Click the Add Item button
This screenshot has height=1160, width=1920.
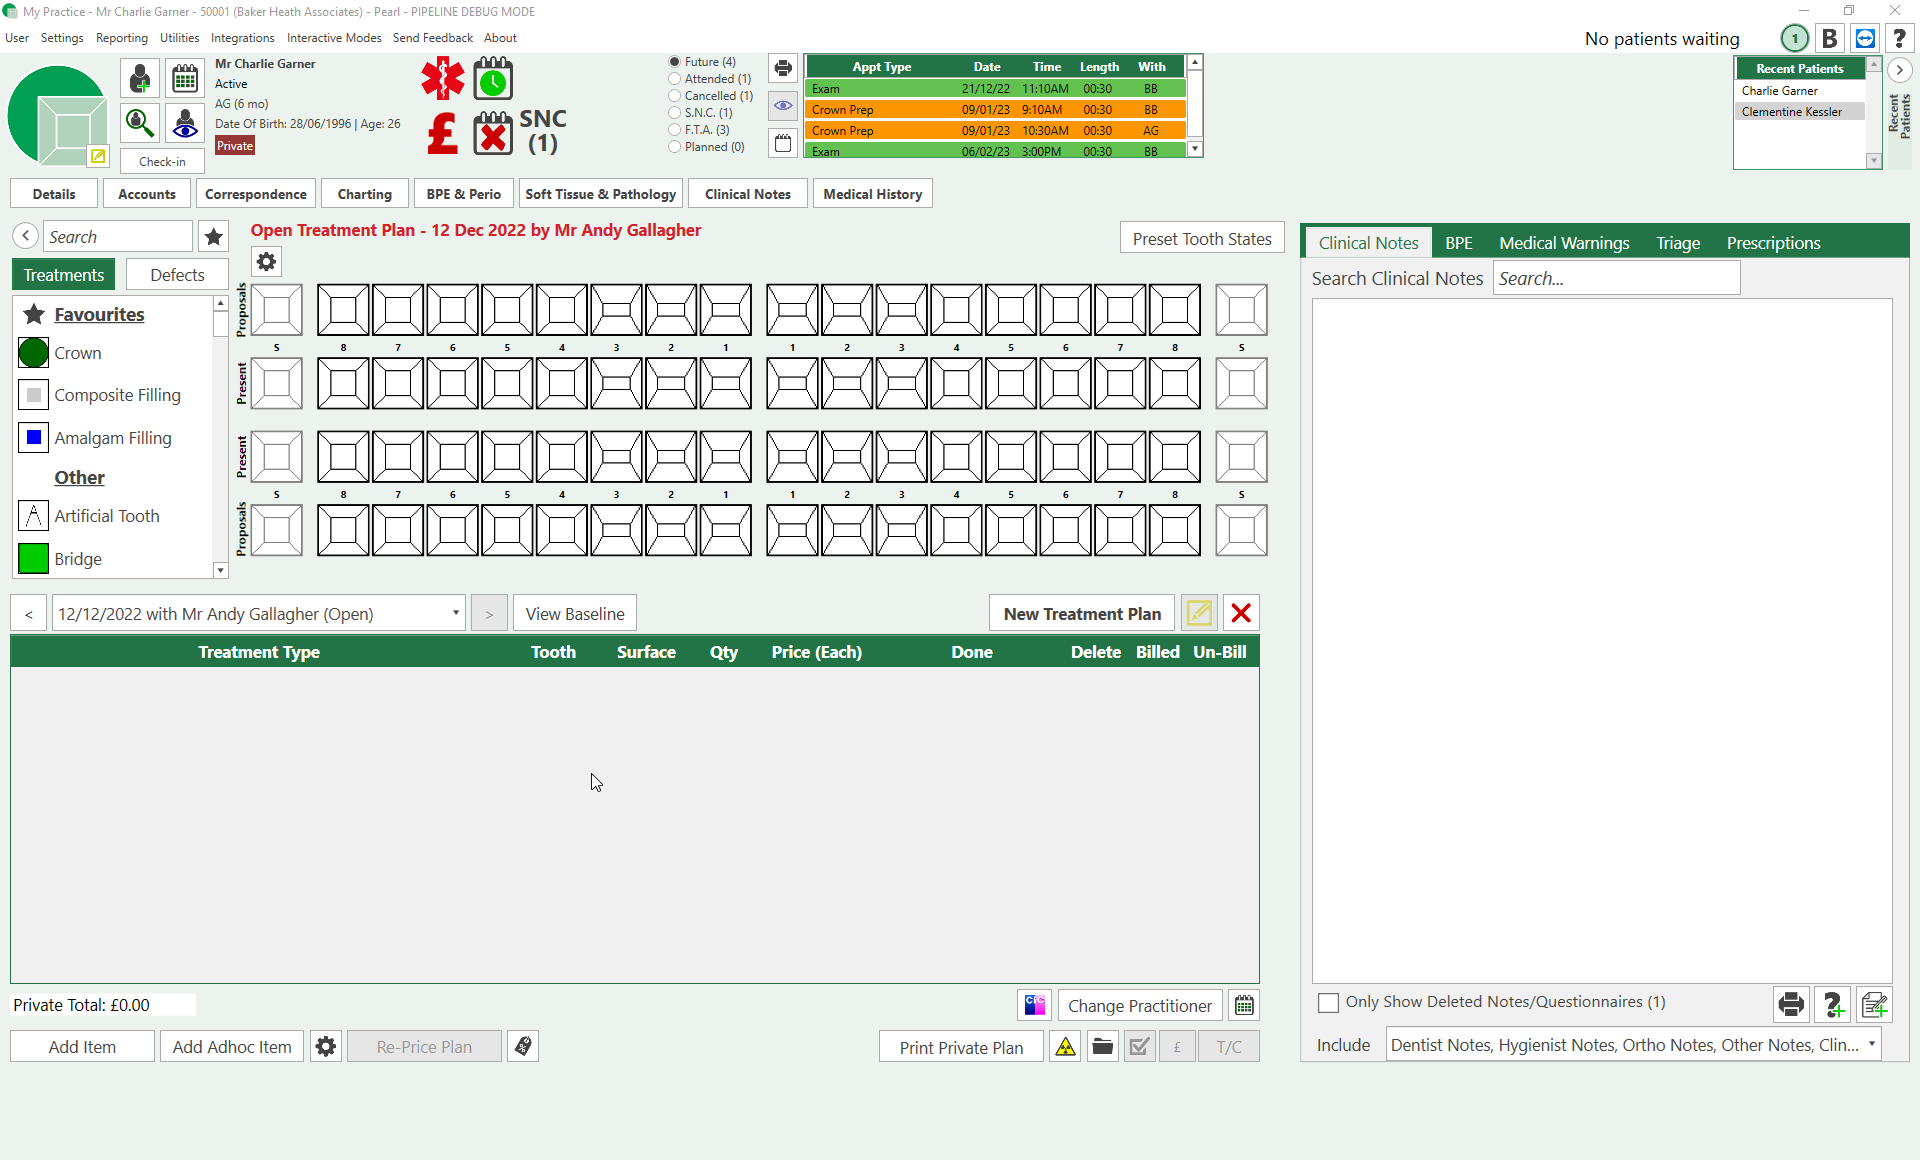tap(82, 1047)
